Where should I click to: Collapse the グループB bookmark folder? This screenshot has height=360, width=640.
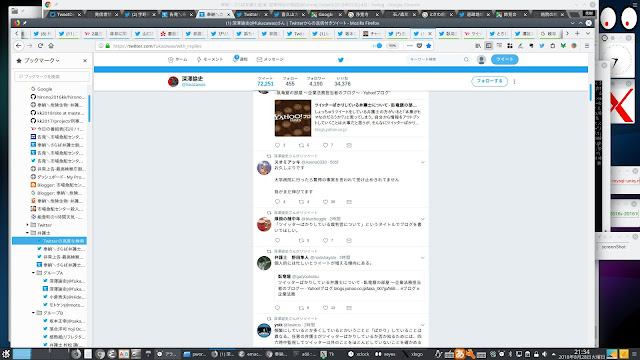click(33, 313)
